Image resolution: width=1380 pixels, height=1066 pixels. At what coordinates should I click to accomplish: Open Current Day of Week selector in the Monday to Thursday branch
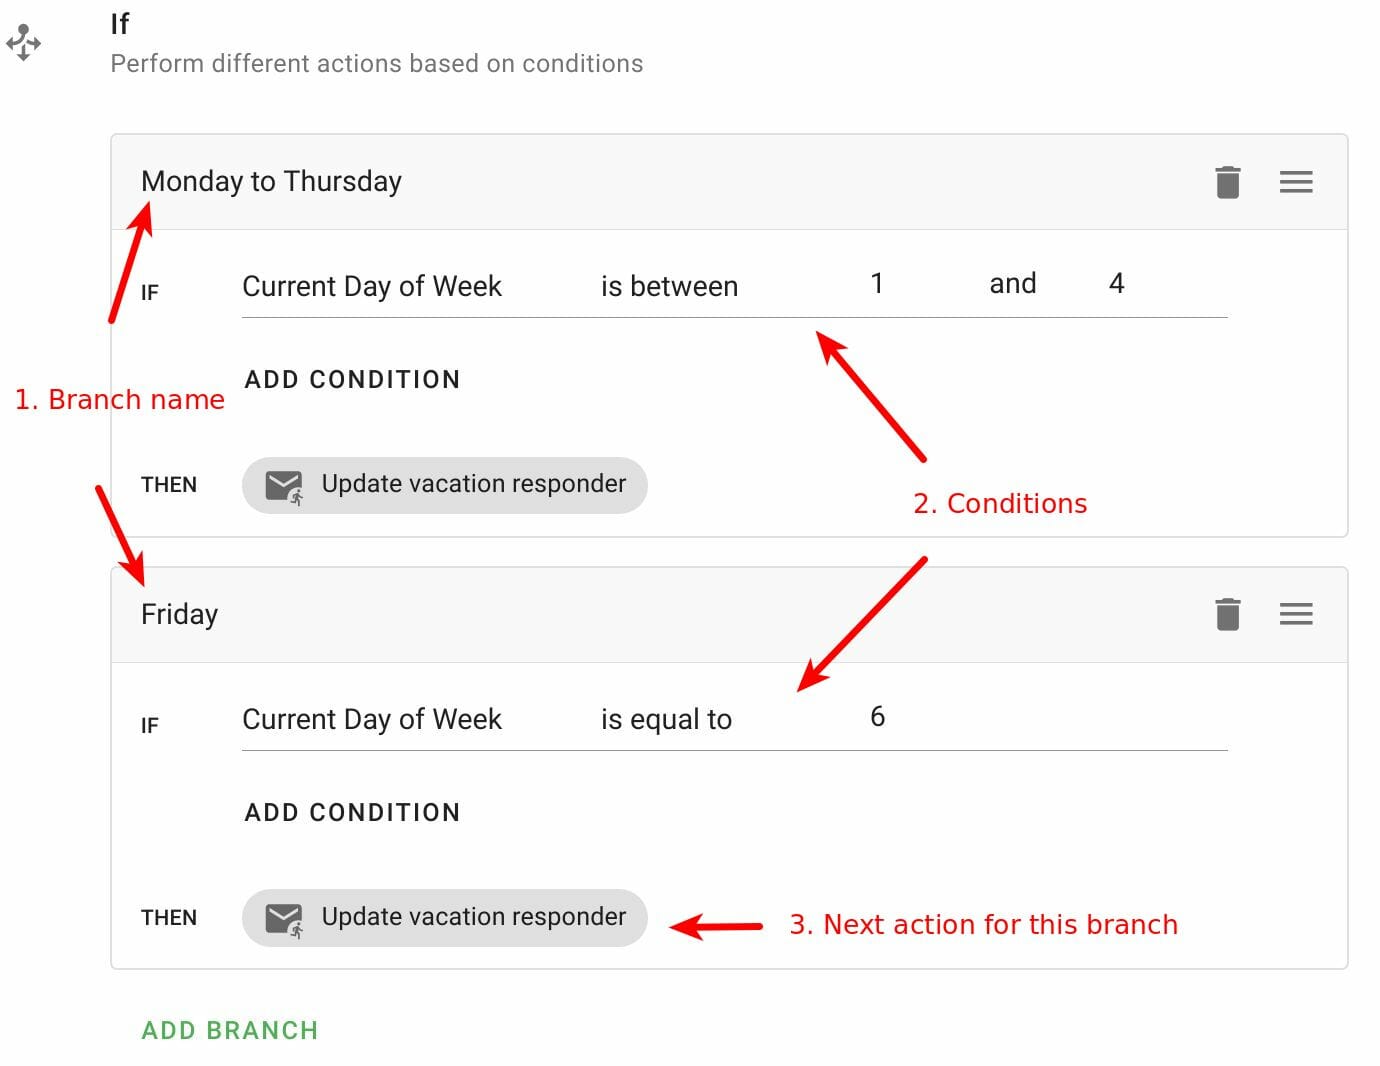[372, 287]
